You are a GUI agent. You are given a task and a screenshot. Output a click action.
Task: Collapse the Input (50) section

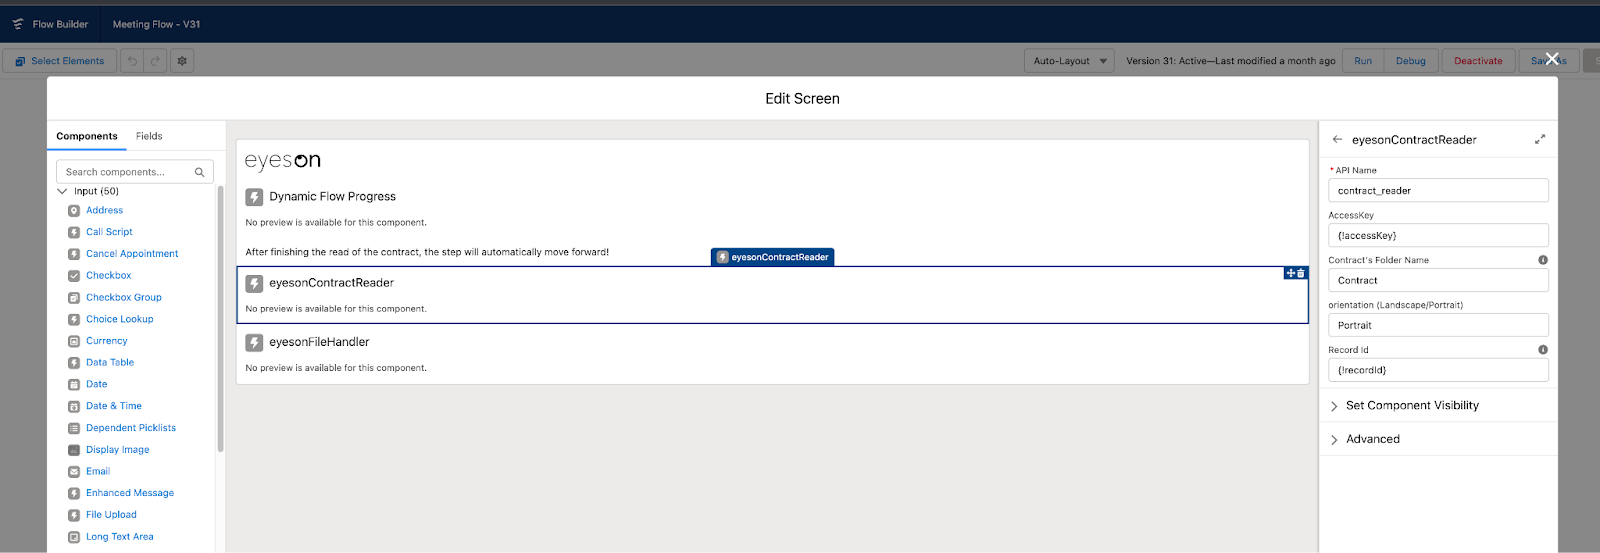click(63, 191)
